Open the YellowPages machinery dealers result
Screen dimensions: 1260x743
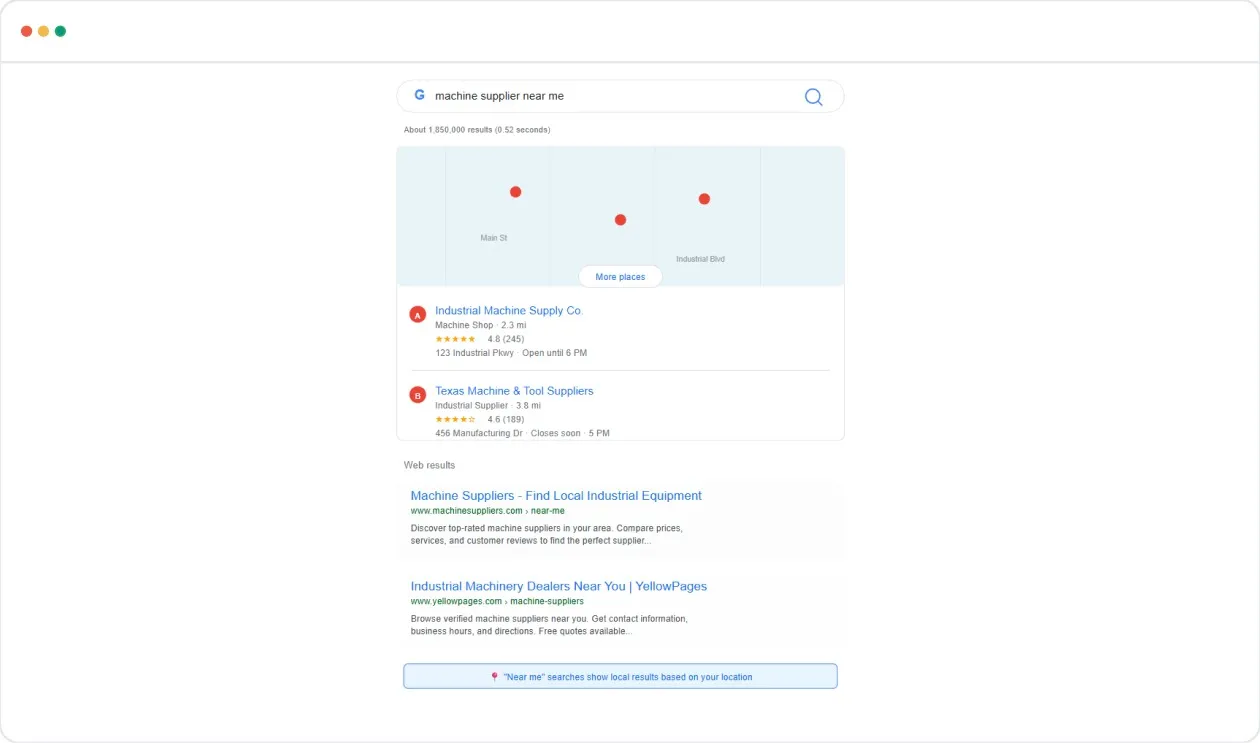point(558,586)
